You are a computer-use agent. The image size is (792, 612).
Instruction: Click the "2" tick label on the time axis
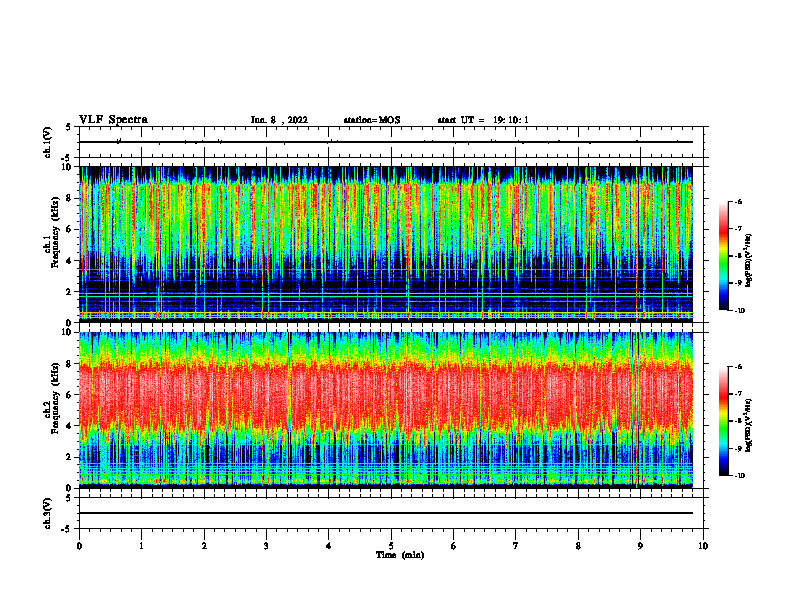204,546
